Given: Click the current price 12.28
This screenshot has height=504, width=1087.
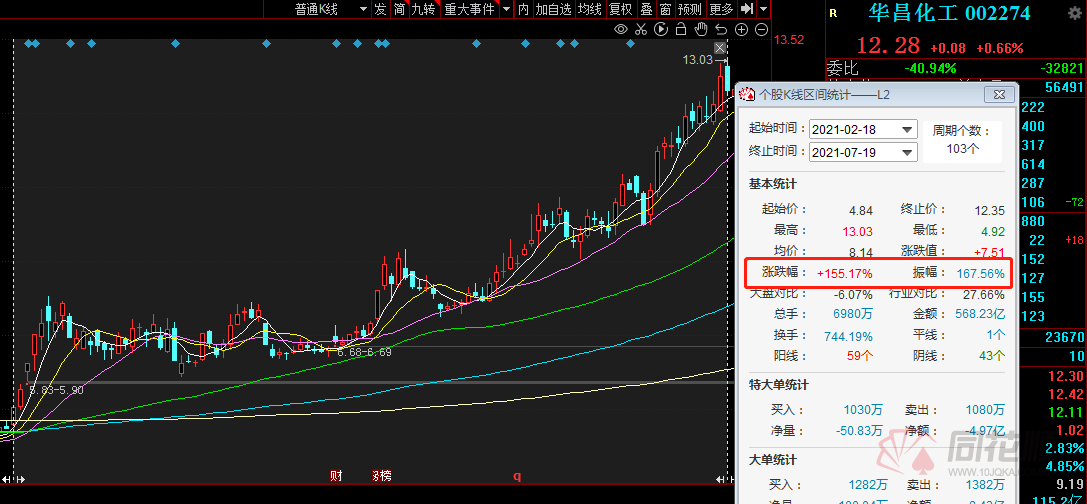Looking at the screenshot, I should (x=888, y=46).
